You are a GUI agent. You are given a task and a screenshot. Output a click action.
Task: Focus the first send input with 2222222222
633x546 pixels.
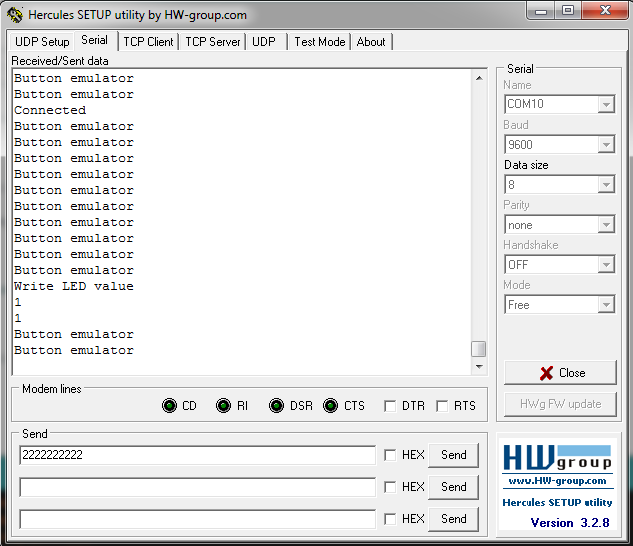coord(197,455)
